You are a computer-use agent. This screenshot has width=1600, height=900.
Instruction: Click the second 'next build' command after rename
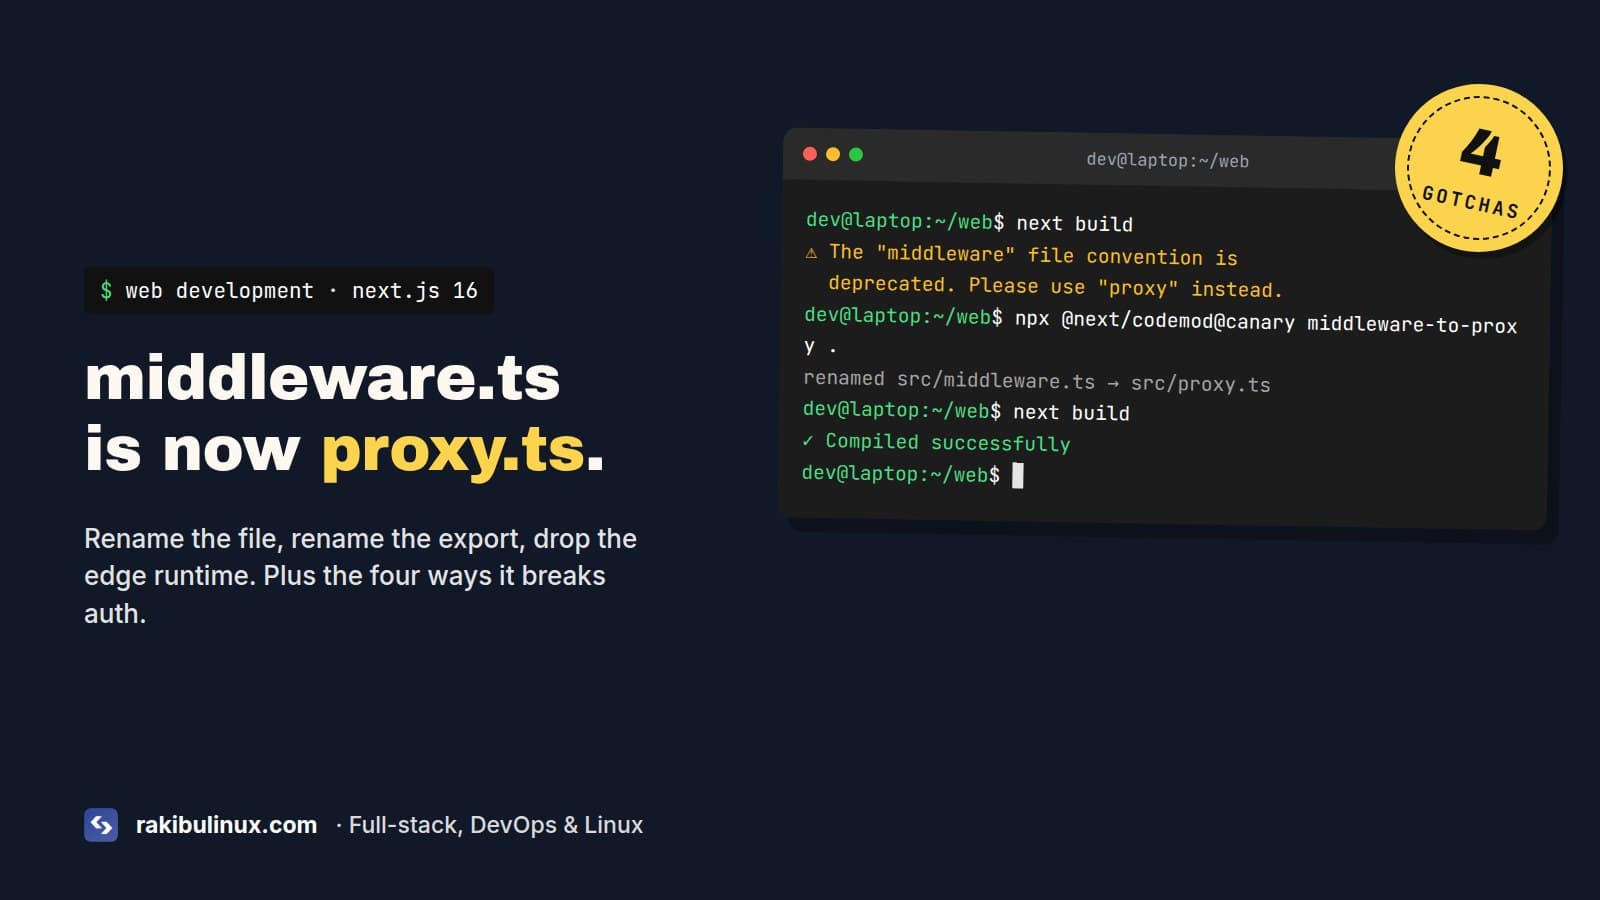1071,412
